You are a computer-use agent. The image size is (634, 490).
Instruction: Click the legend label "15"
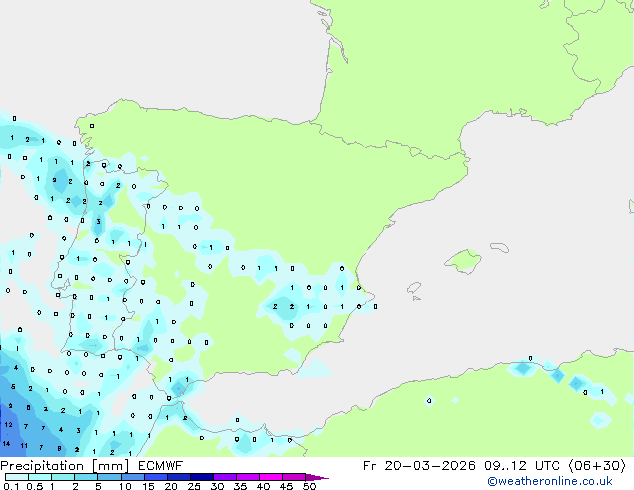[148, 486]
